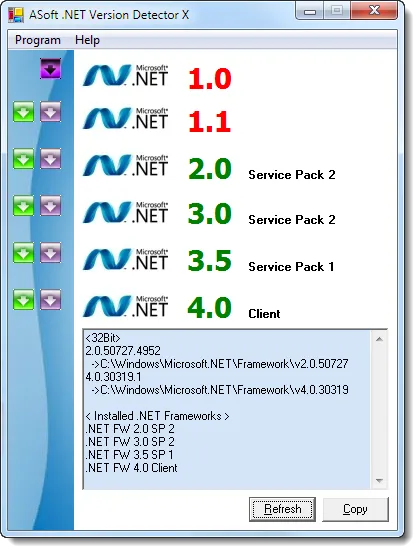The height and width of the screenshot is (553, 420).
Task: Open the Program menu
Action: pos(38,40)
